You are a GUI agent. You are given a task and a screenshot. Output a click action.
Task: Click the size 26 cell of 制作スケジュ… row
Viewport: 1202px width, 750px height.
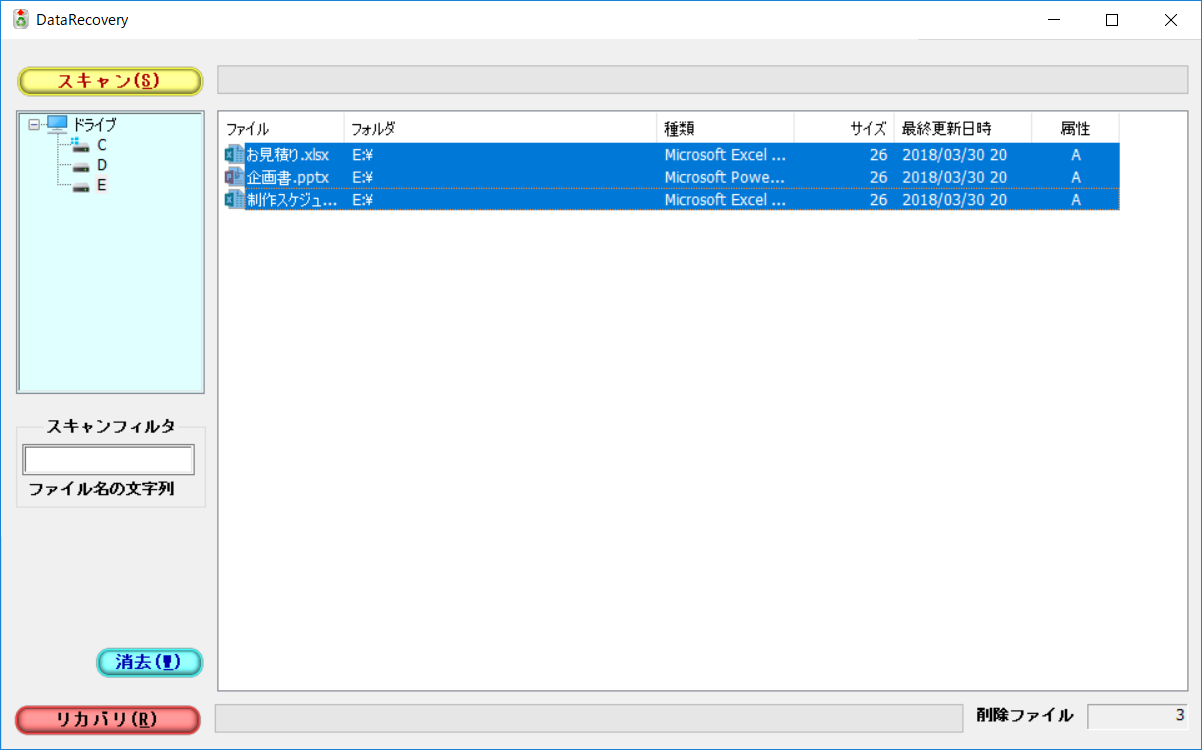pos(878,200)
